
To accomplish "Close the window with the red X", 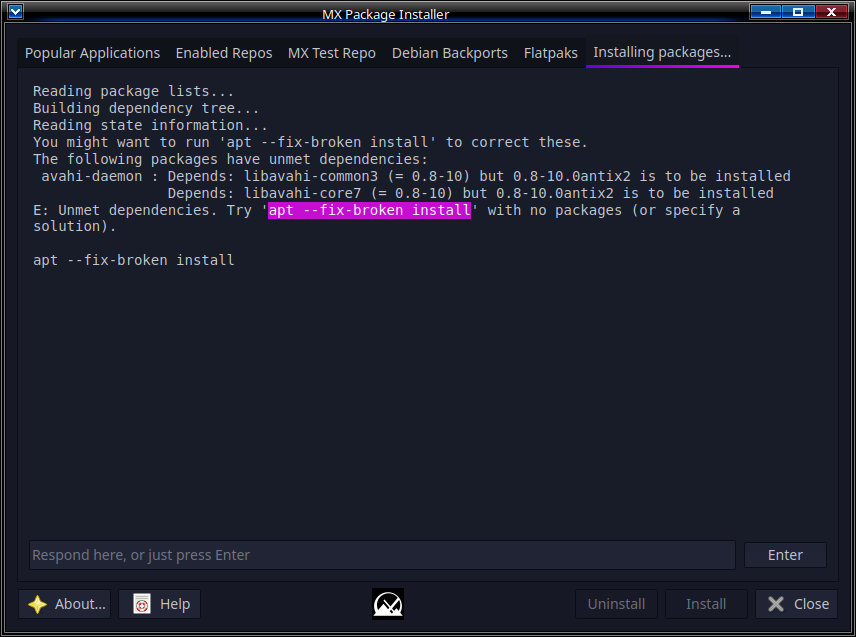I will coord(831,11).
